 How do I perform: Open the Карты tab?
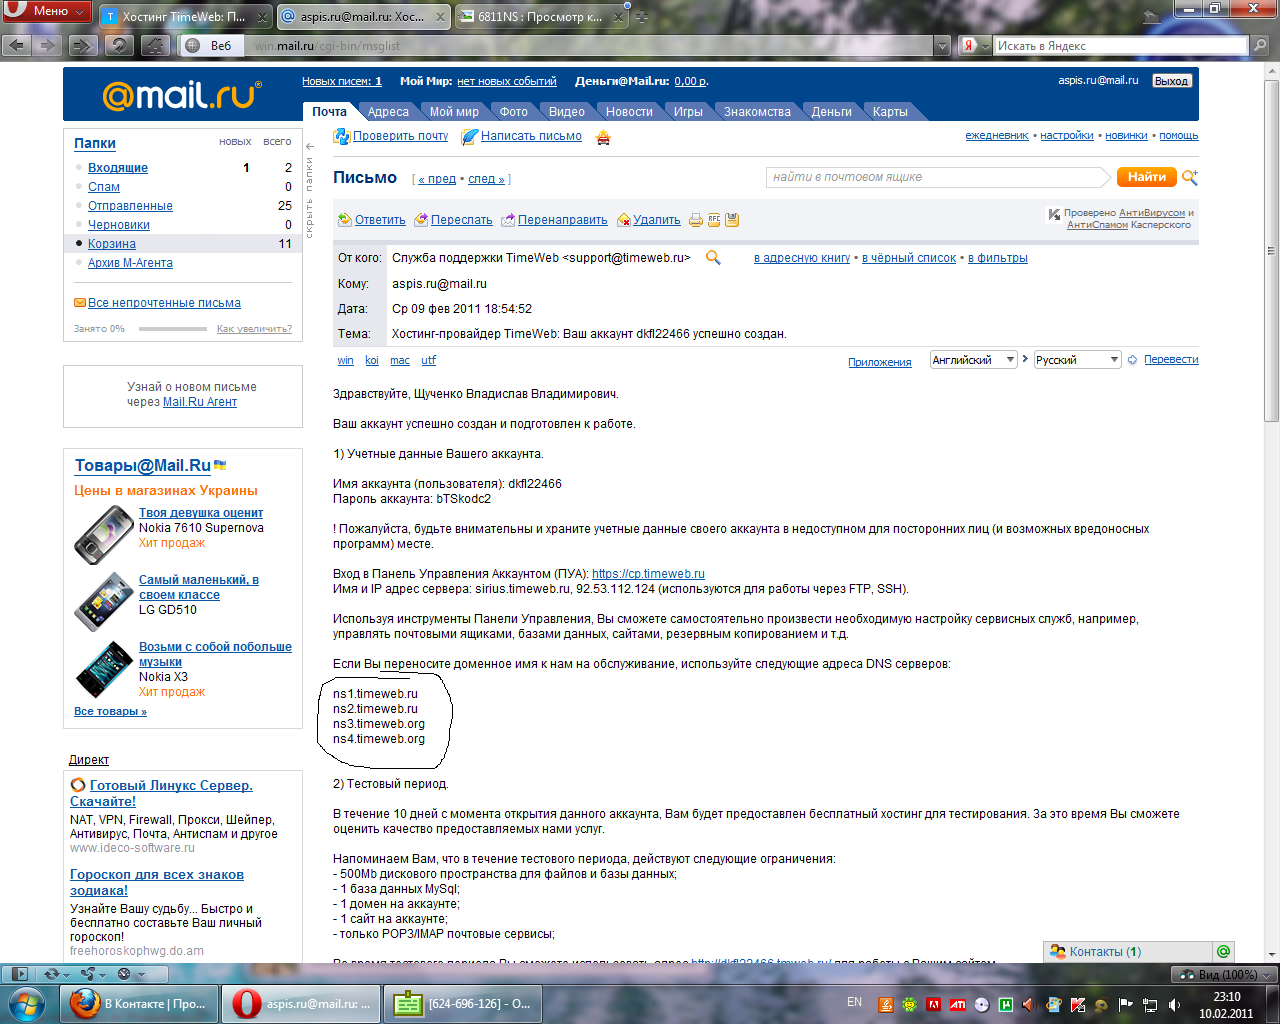click(890, 112)
